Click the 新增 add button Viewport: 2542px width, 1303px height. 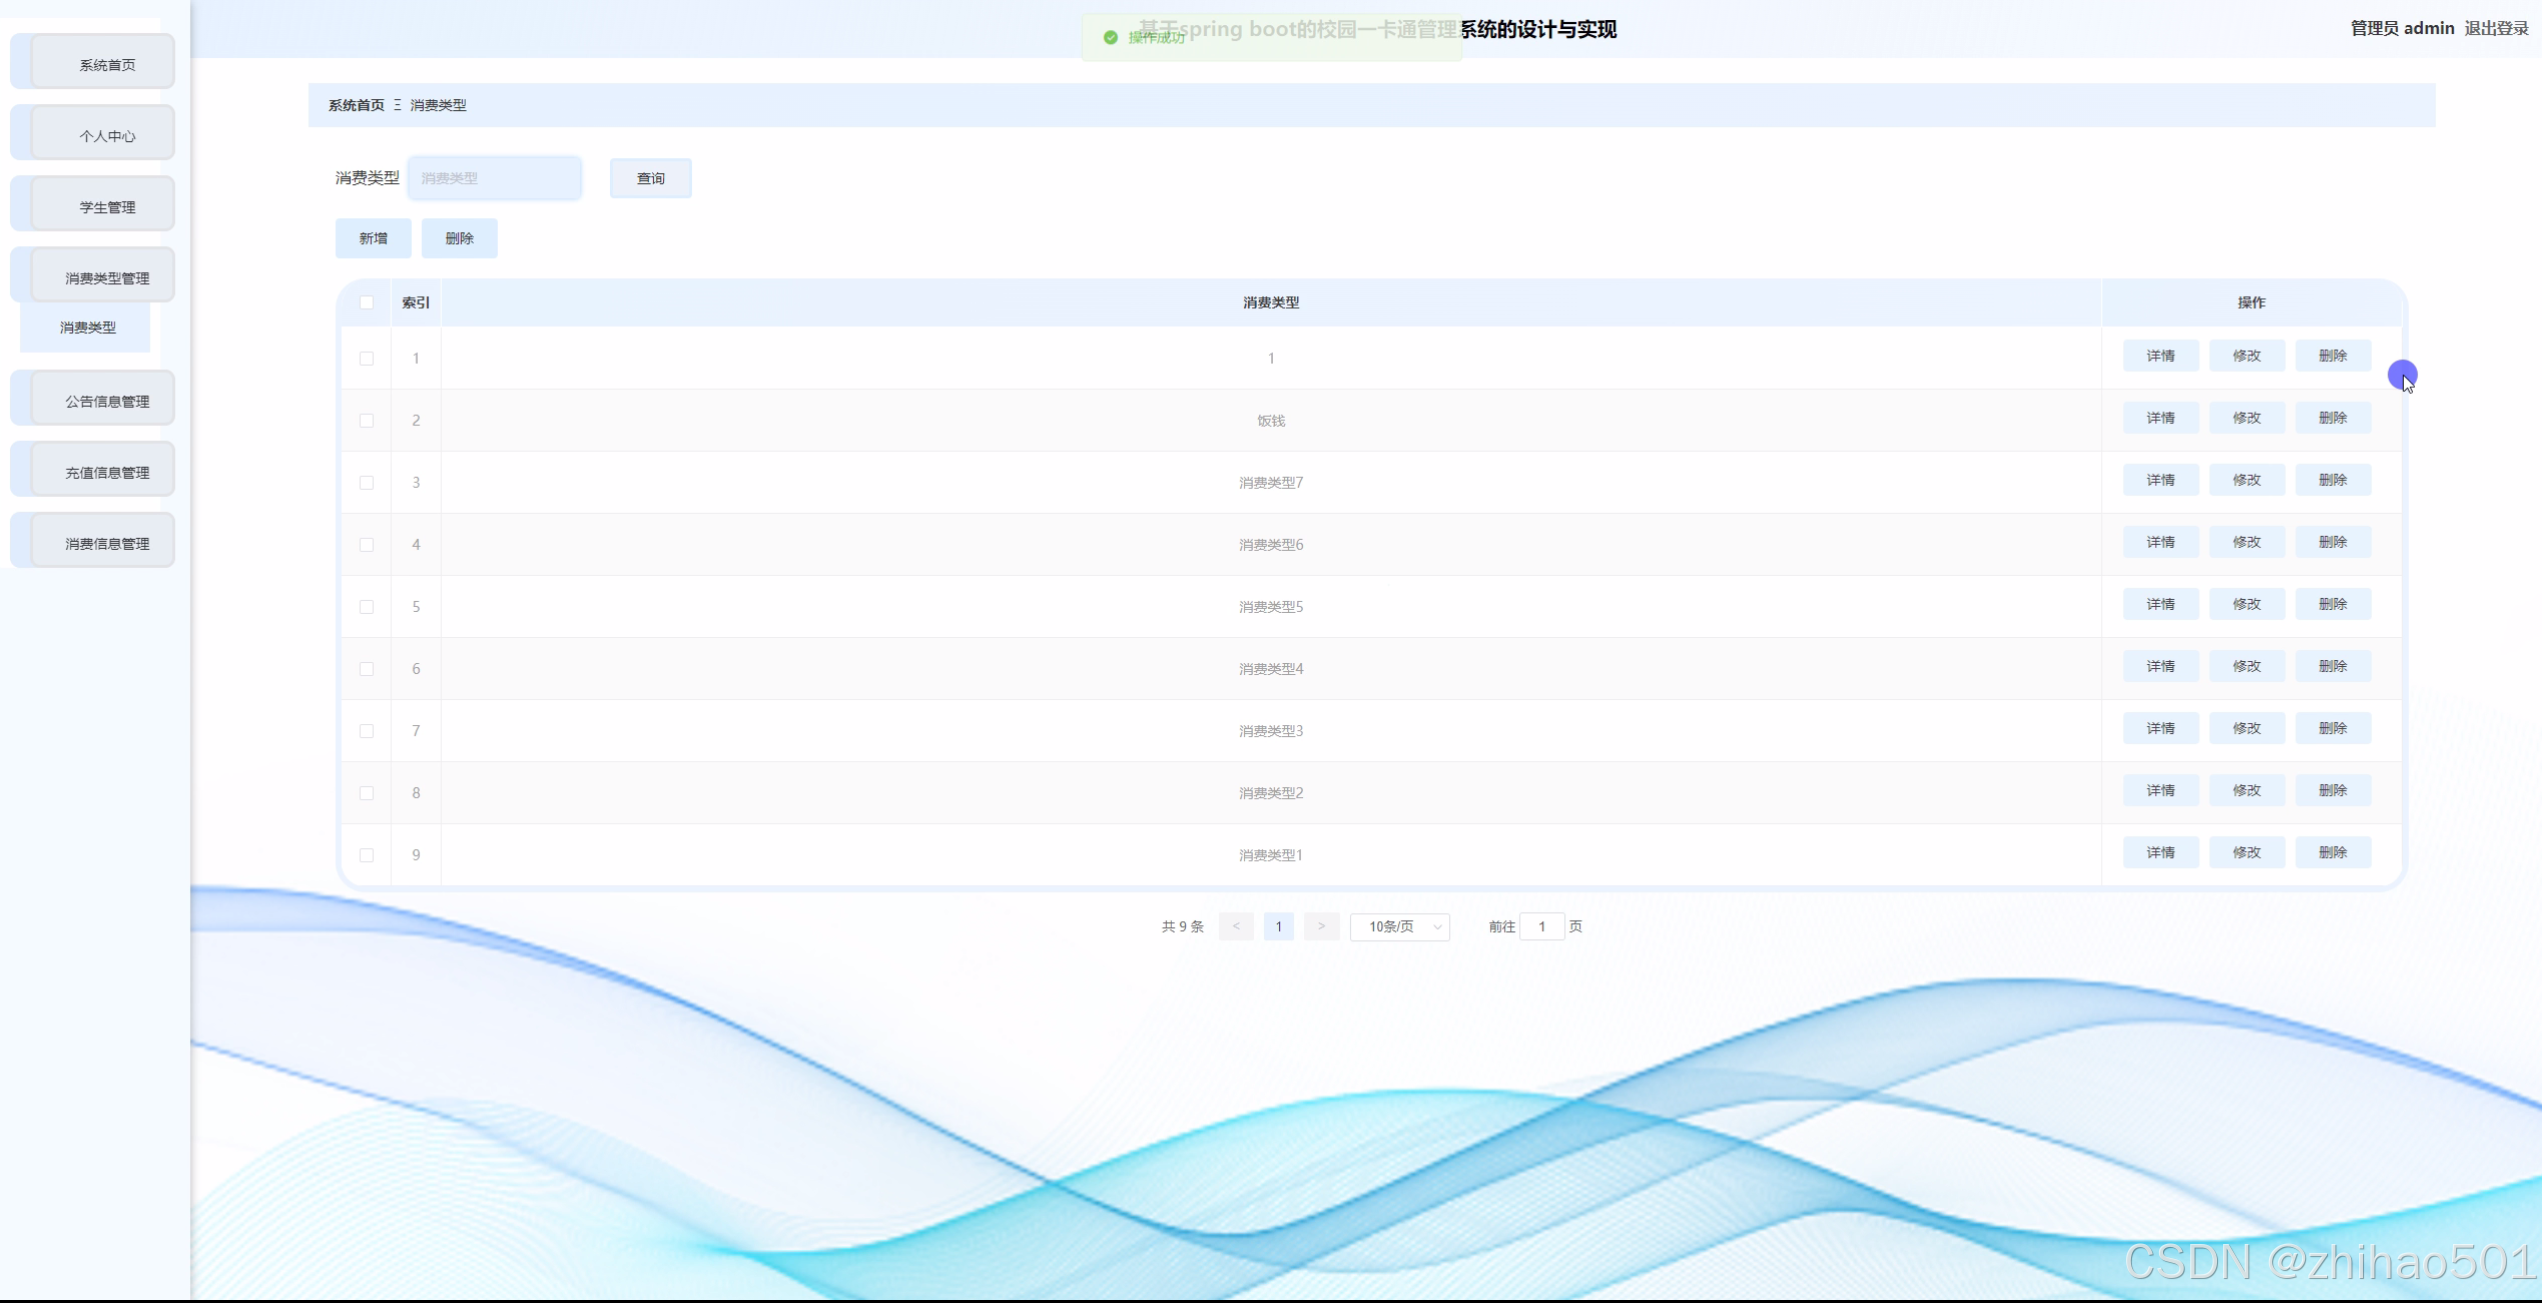click(373, 238)
